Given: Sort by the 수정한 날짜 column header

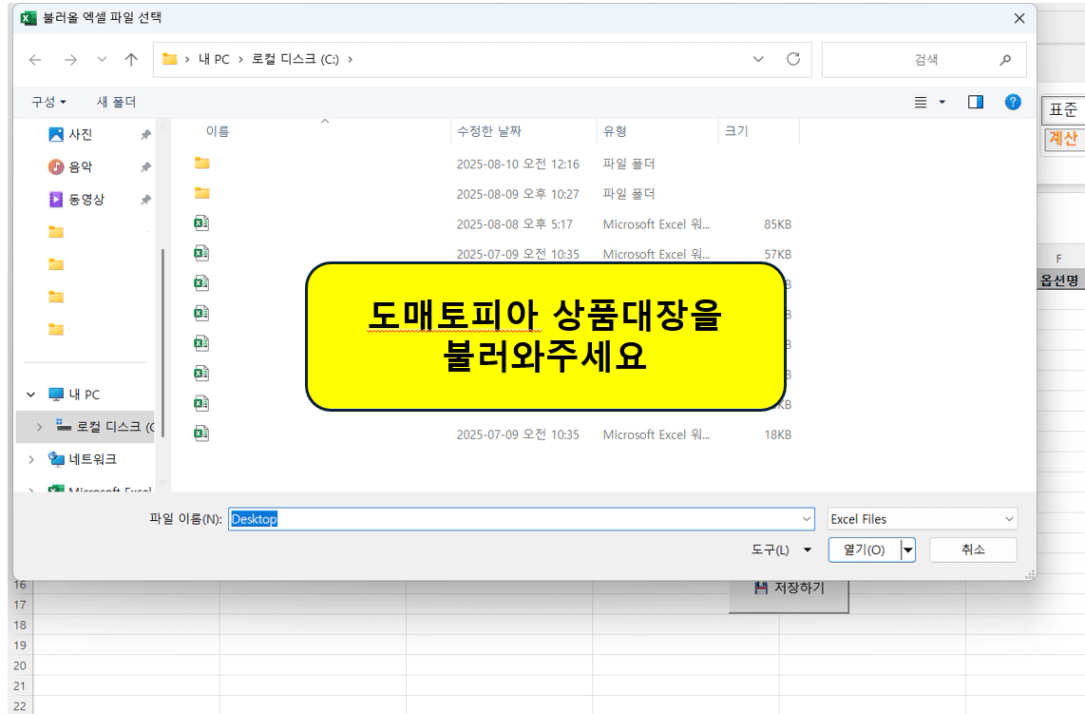Looking at the screenshot, I should tap(489, 131).
